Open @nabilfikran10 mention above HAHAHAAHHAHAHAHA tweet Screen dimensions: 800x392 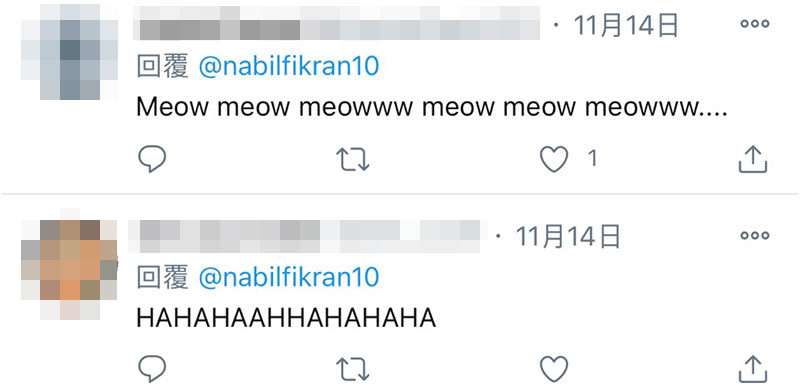[289, 277]
